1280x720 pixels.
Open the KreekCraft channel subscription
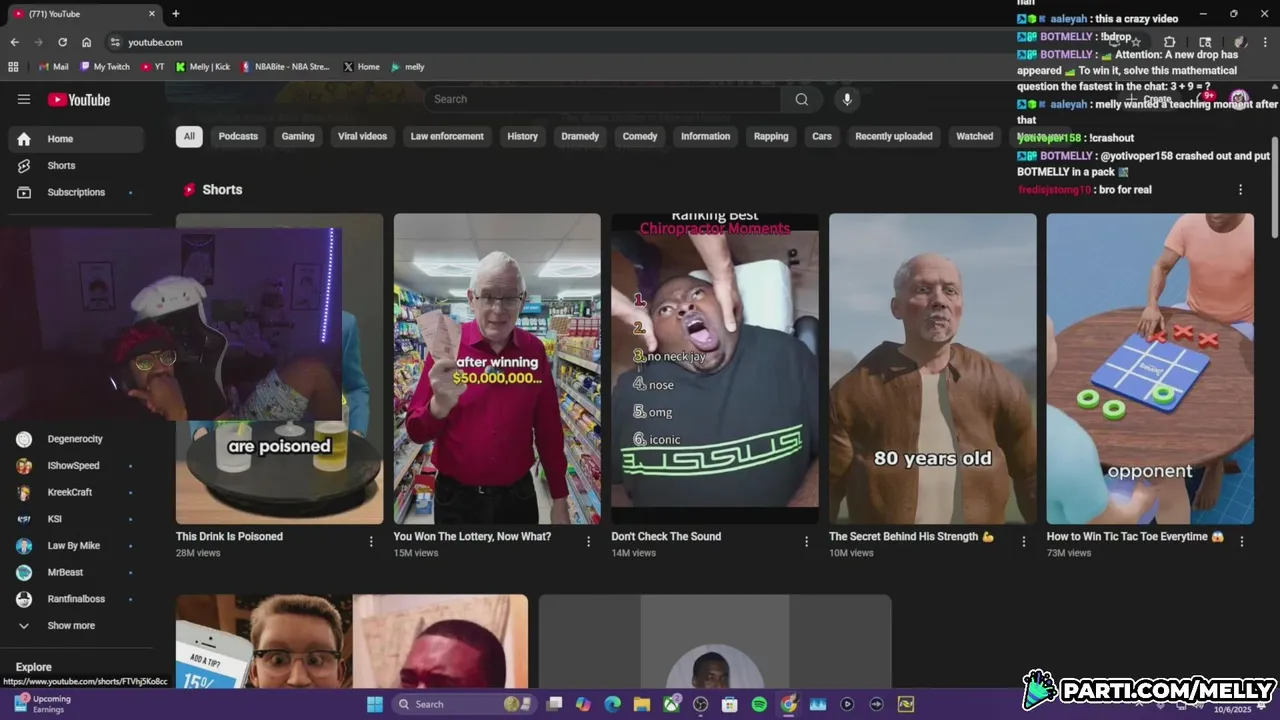coord(75,492)
